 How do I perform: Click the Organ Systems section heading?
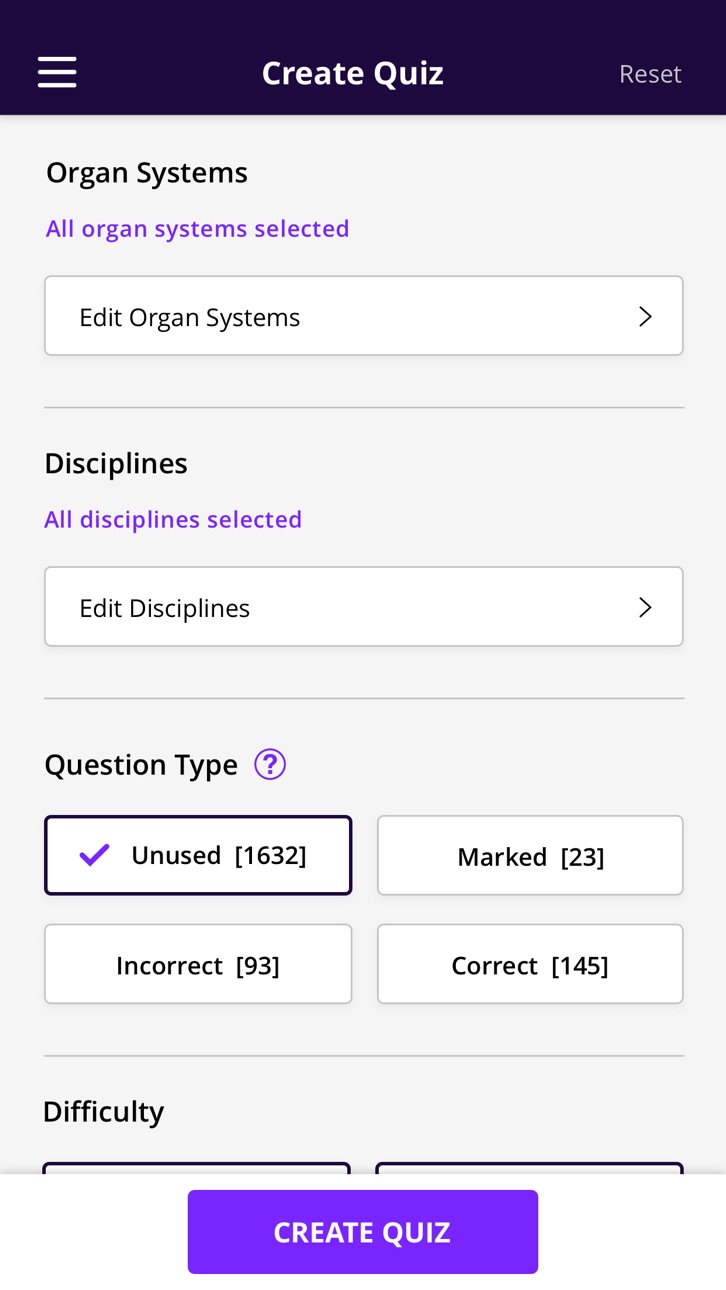tap(147, 173)
